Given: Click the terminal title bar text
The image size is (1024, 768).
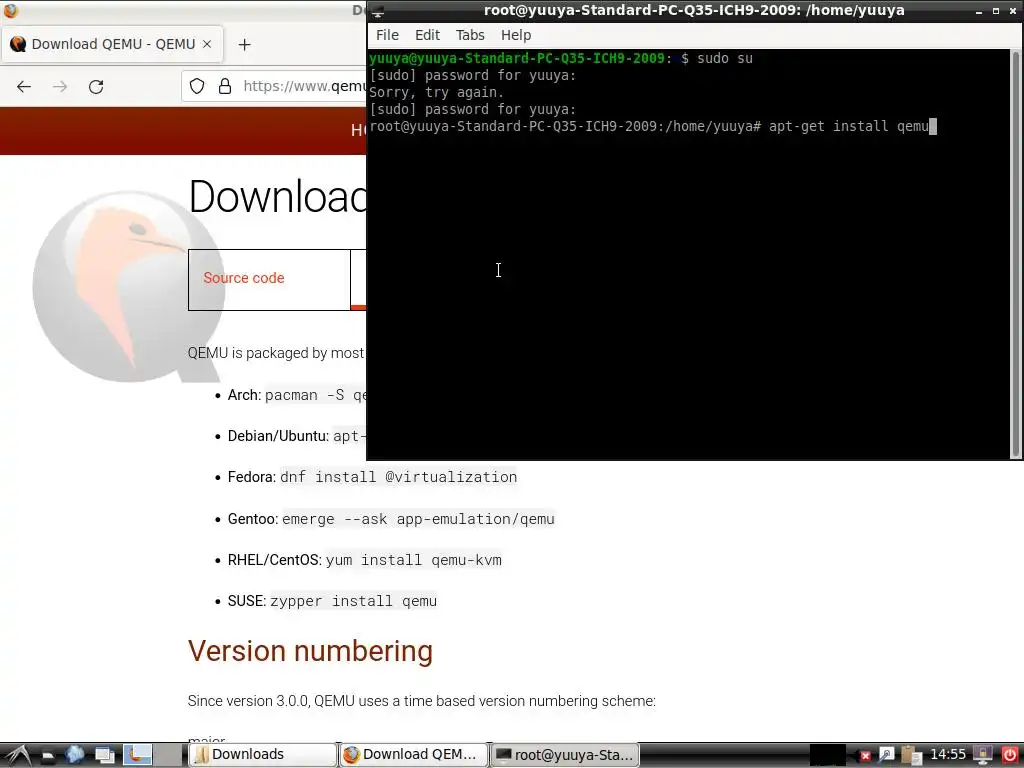Looking at the screenshot, I should click(694, 10).
